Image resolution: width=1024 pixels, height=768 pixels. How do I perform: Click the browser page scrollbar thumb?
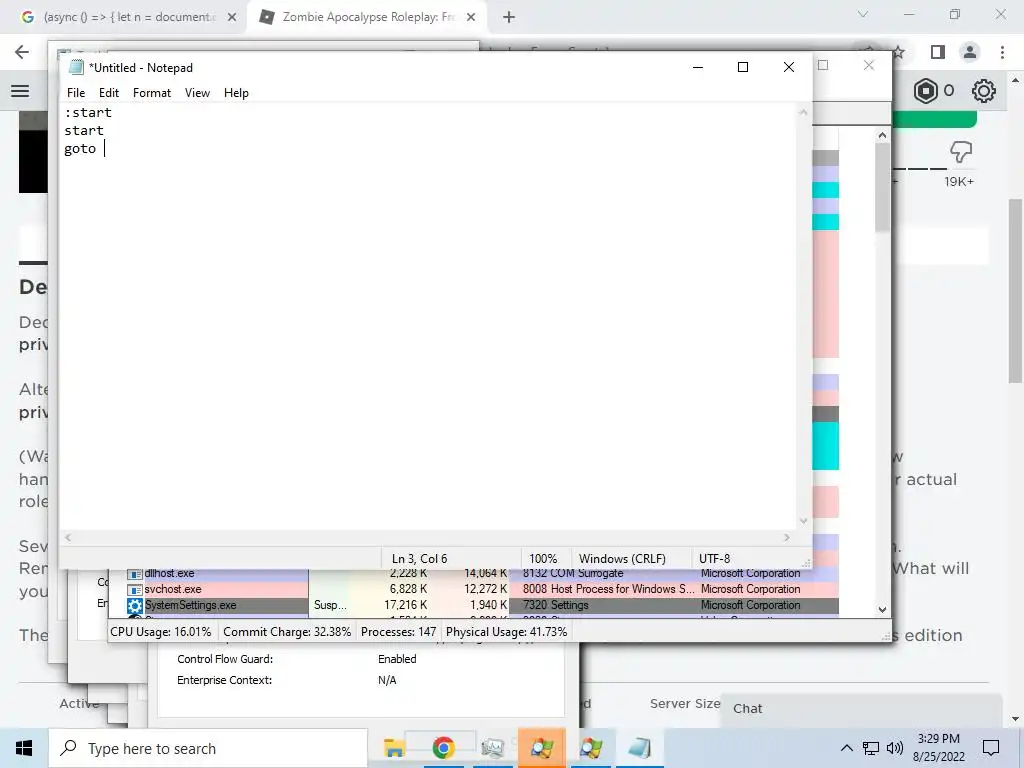pos(1016,291)
